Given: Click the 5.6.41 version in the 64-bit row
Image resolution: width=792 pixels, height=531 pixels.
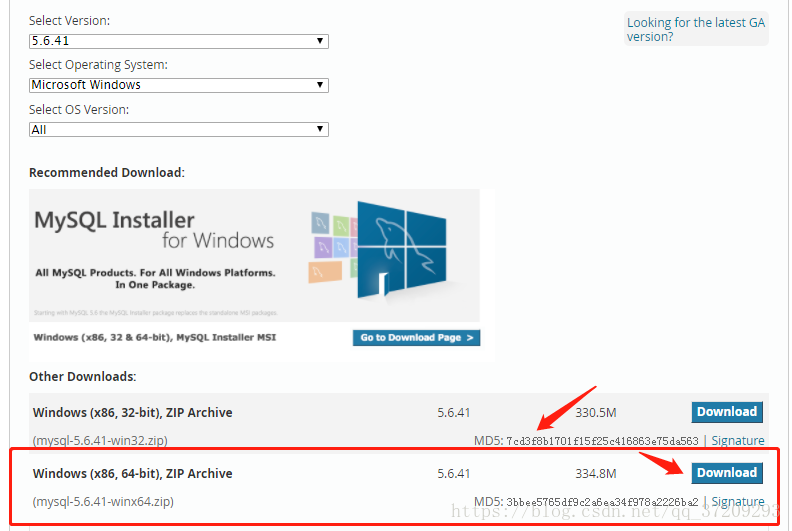Looking at the screenshot, I should click(x=453, y=474).
